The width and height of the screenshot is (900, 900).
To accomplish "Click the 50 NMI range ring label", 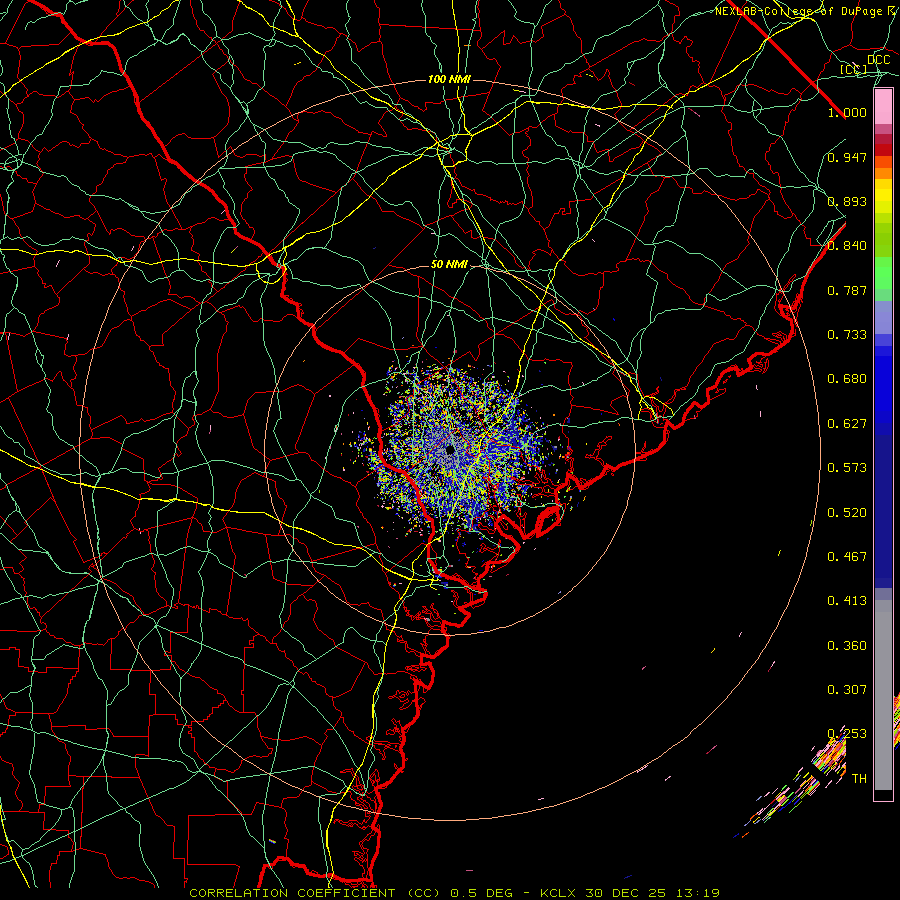I will coord(449,265).
